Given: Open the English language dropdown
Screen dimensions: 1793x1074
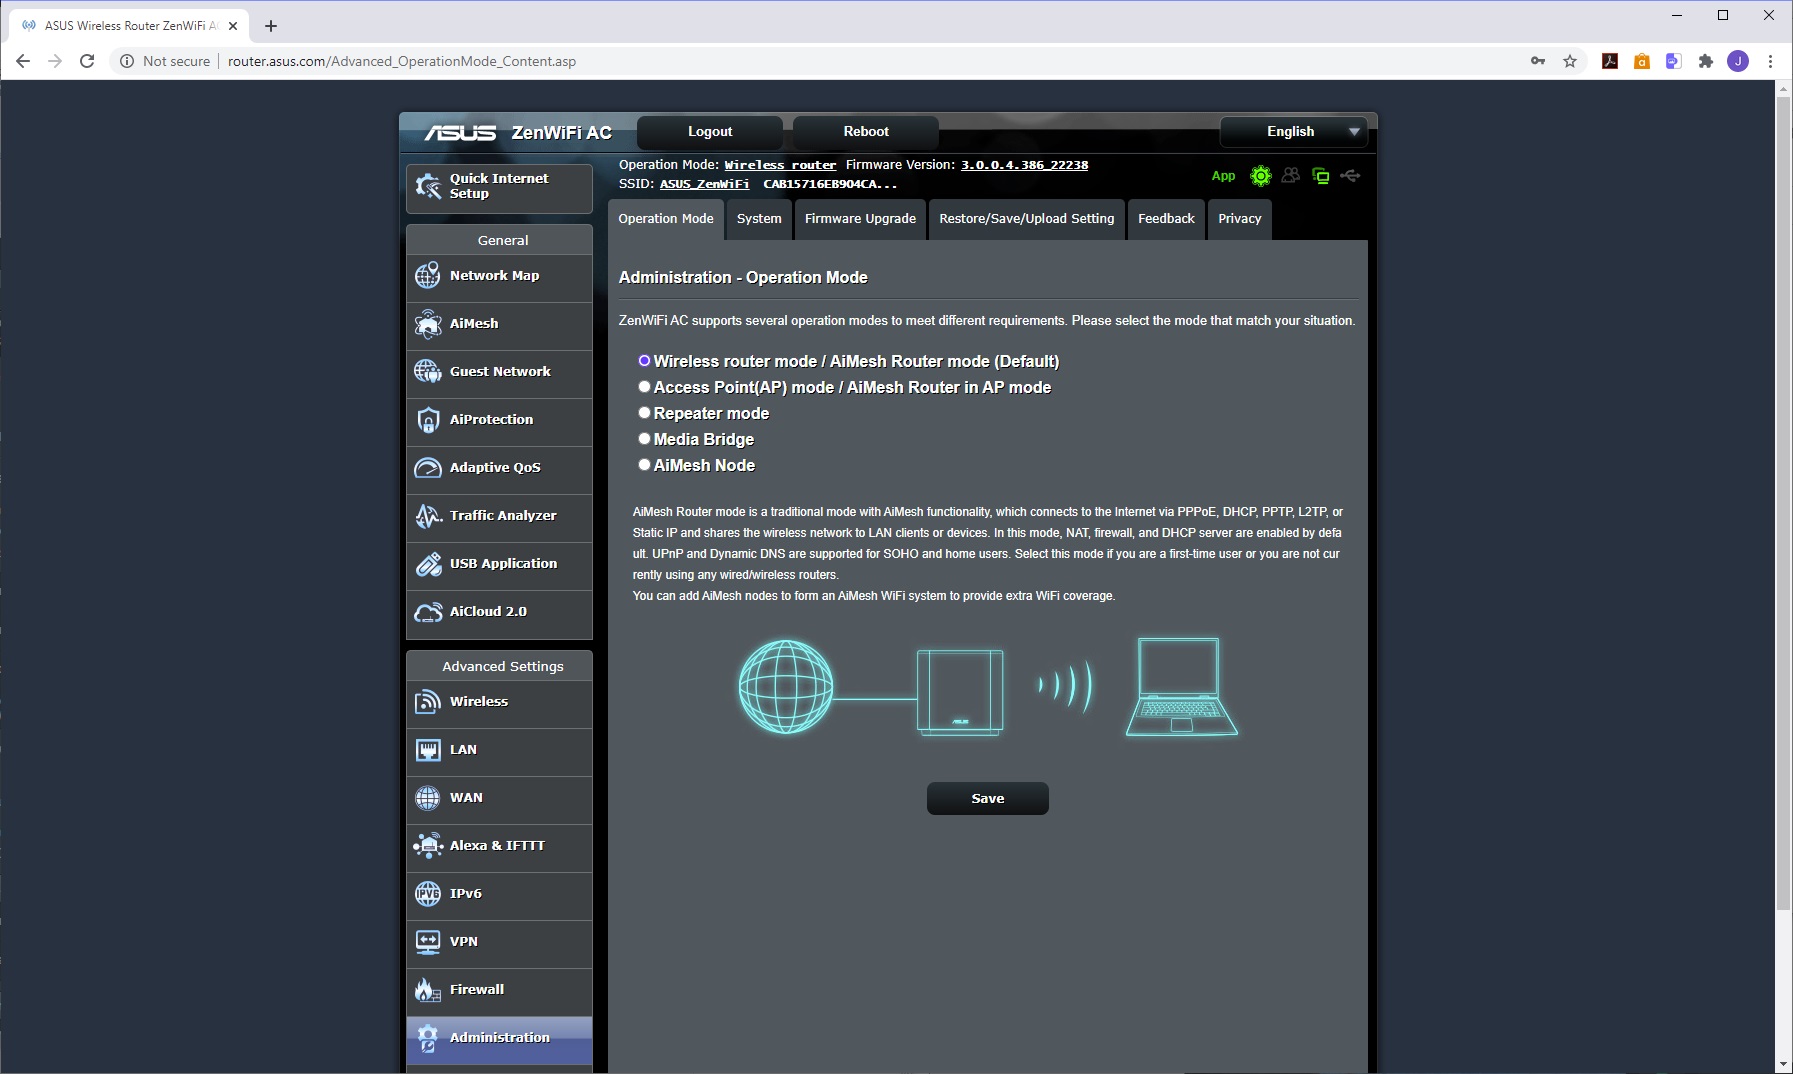Looking at the screenshot, I should [x=1293, y=132].
